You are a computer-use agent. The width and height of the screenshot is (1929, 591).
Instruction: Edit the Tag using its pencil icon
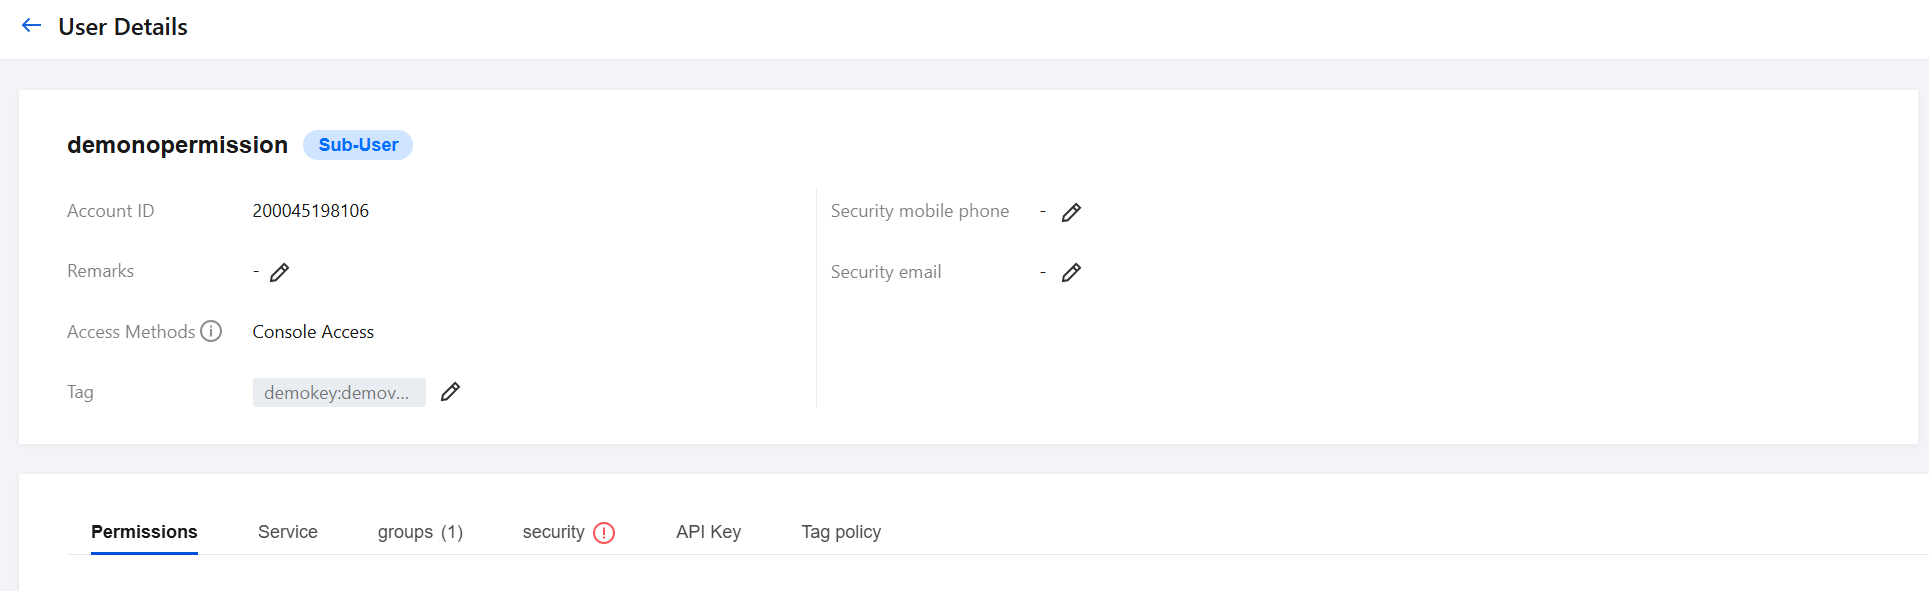pos(451,392)
